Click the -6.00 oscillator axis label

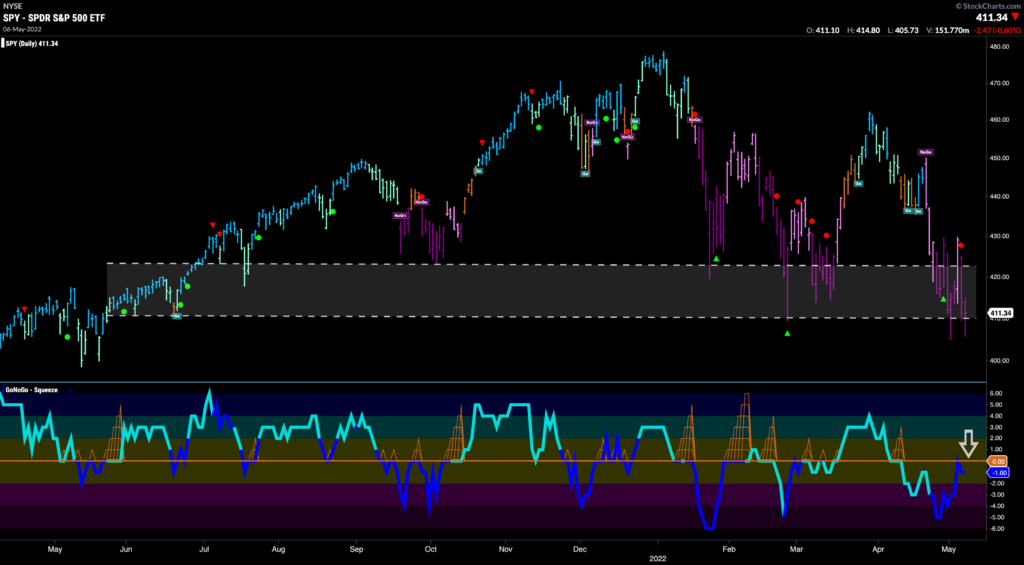click(997, 528)
